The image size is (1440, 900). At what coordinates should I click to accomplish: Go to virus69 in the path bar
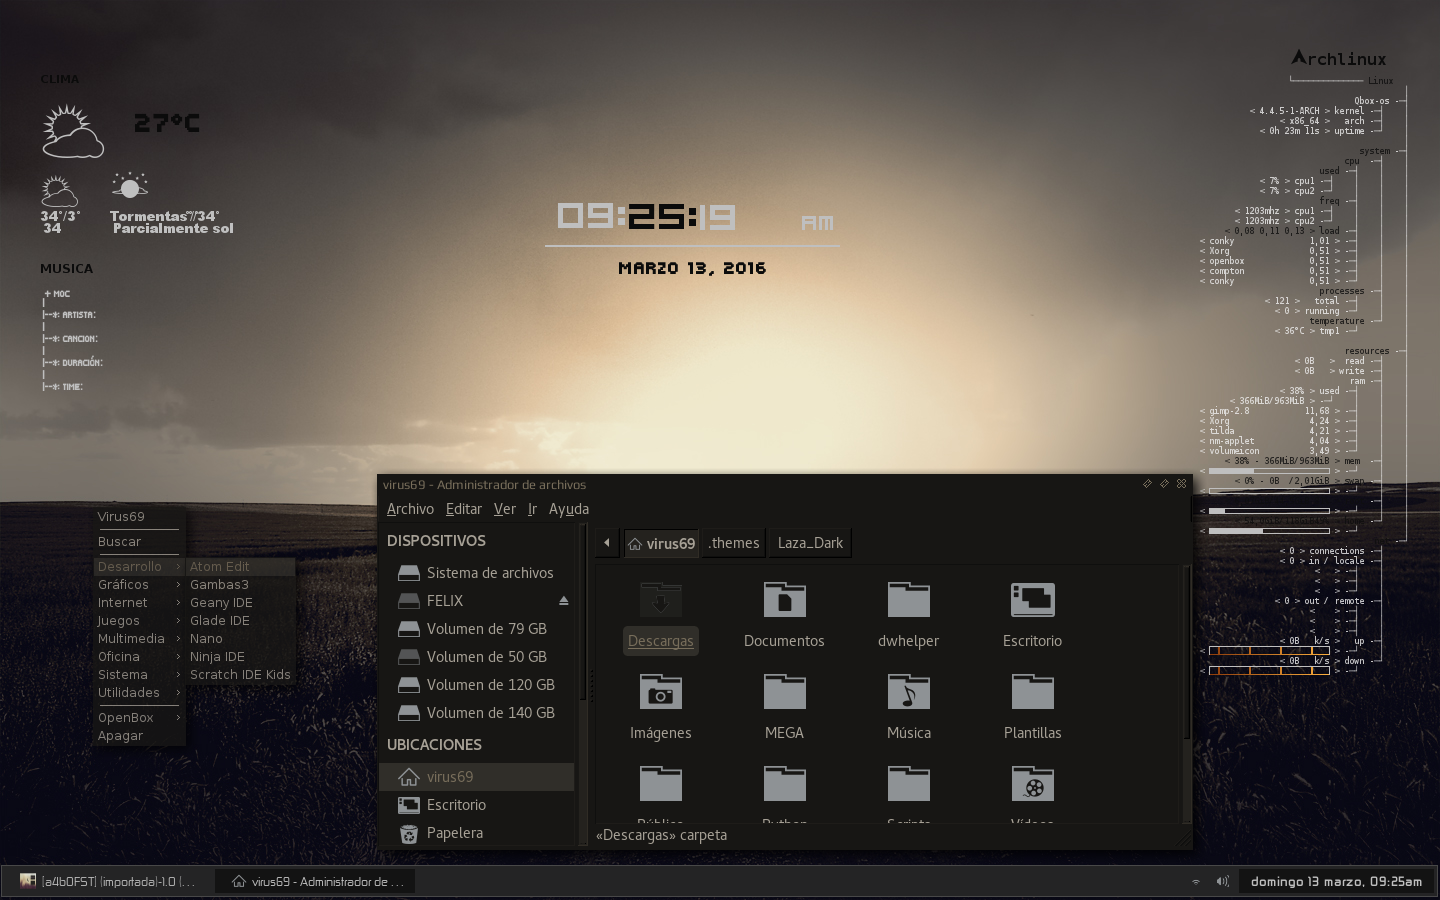pos(661,543)
